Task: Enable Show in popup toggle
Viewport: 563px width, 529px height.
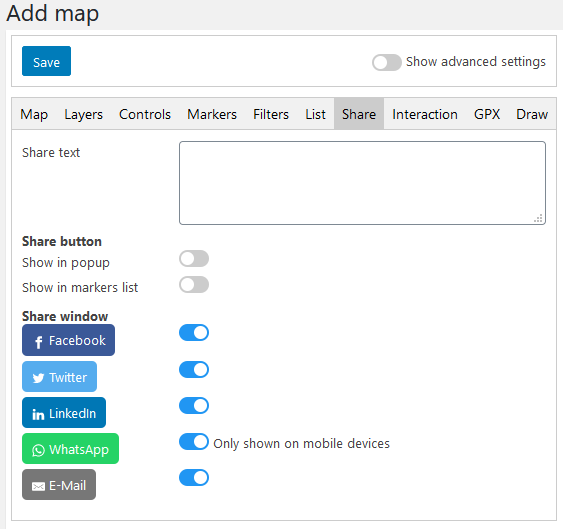Action: tap(194, 259)
